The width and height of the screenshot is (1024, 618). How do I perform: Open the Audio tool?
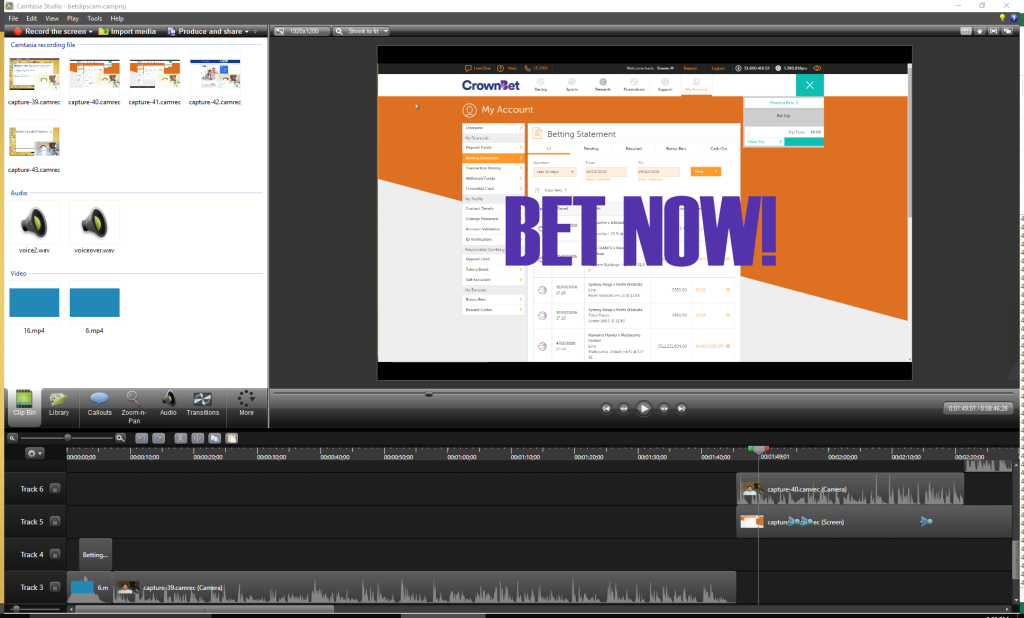point(168,403)
